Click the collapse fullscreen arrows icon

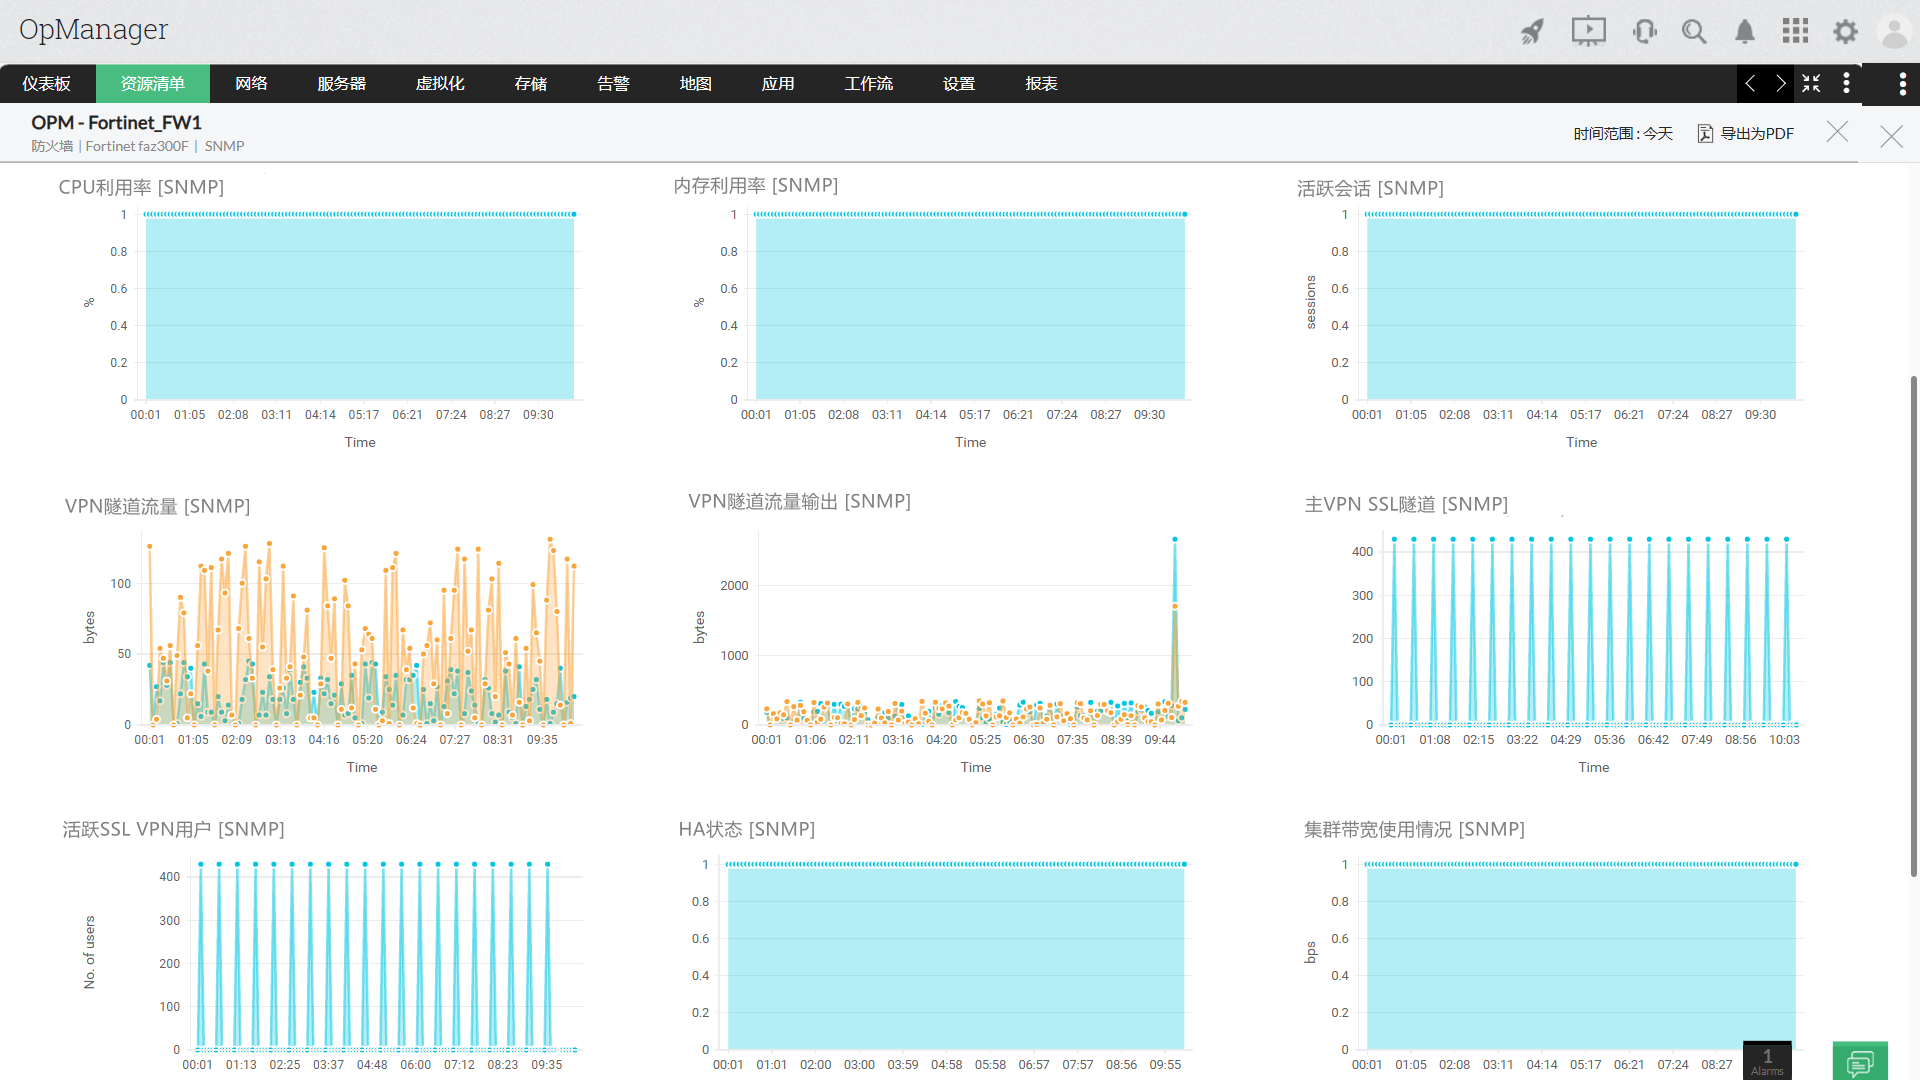(x=1811, y=84)
